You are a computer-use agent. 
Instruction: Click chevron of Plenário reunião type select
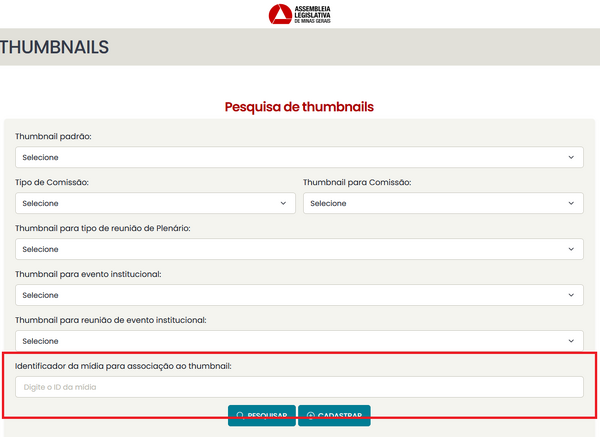[571, 249]
